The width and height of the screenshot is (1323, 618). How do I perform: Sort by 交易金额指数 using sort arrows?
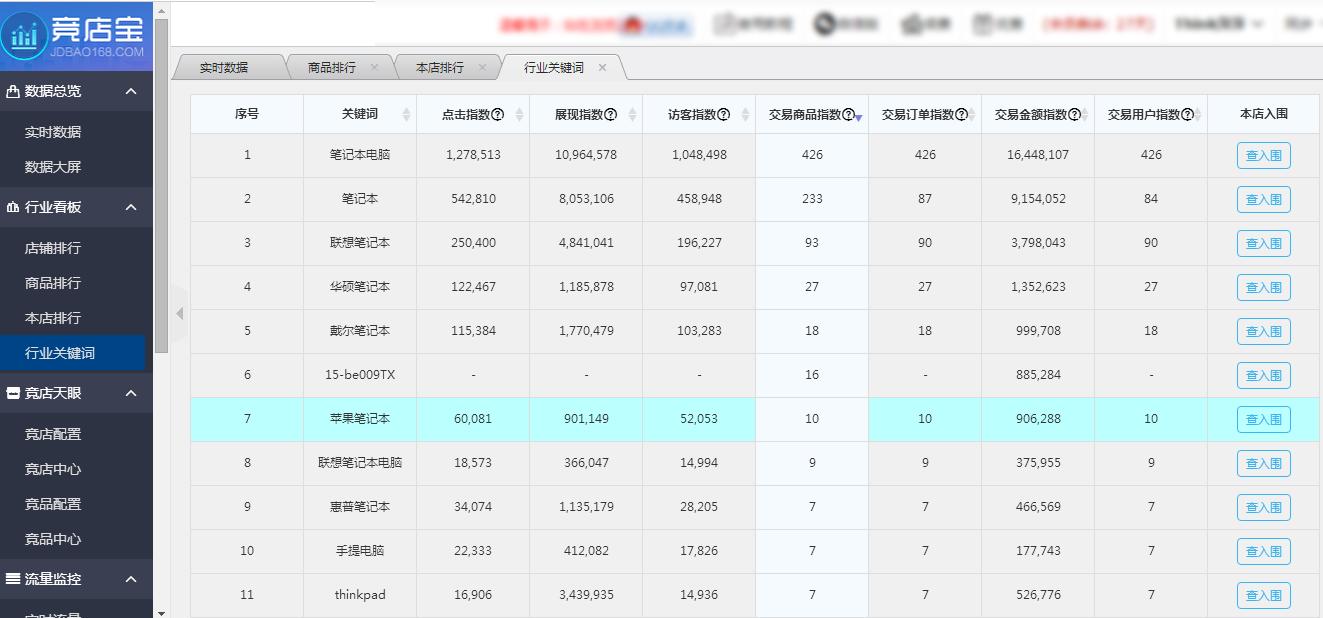tap(1084, 115)
